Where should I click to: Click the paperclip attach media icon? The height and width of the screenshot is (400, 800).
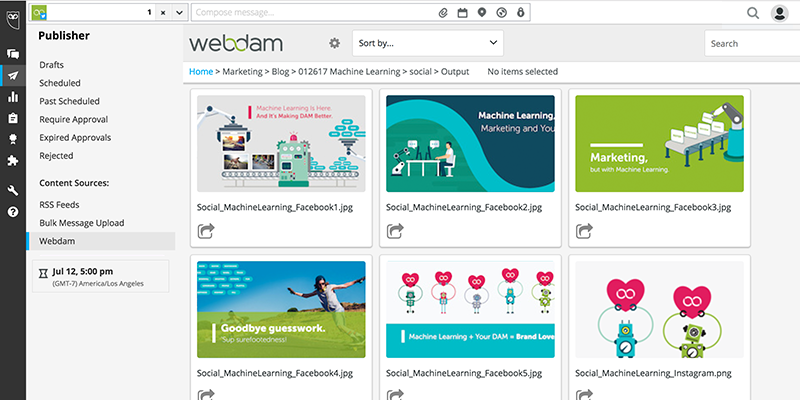[x=443, y=13]
